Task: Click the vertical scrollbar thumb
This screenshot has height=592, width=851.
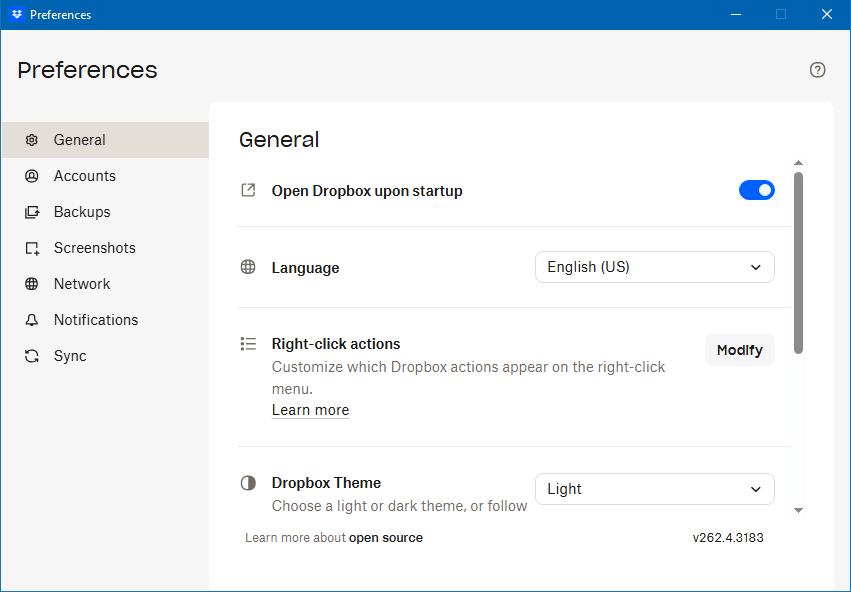Action: tap(798, 263)
